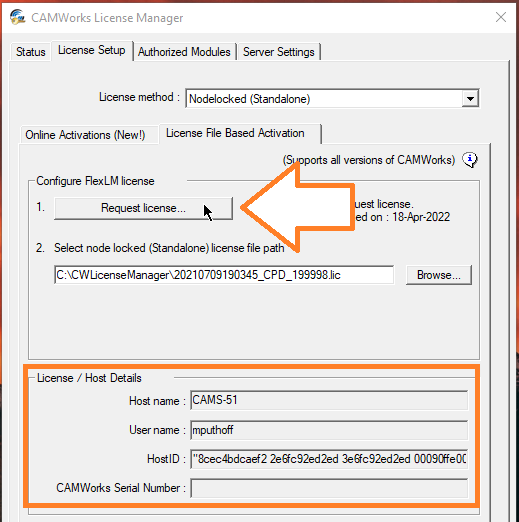Switch to Online Activations (New!) tab
This screenshot has height=522, width=519.
85,135
